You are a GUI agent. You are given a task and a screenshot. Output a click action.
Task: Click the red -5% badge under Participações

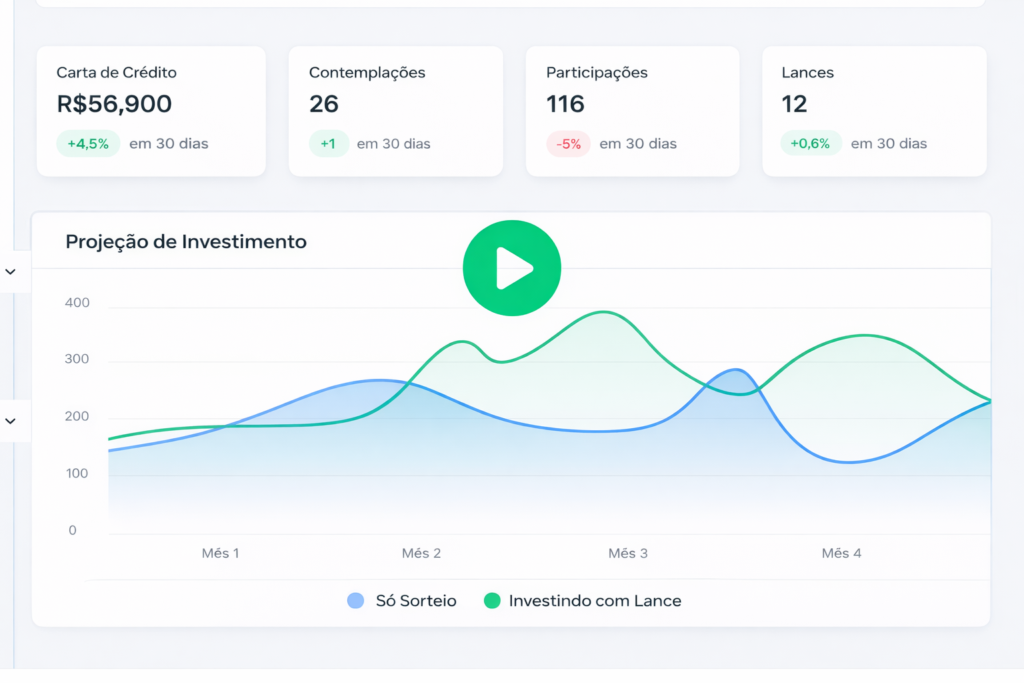(x=568, y=143)
